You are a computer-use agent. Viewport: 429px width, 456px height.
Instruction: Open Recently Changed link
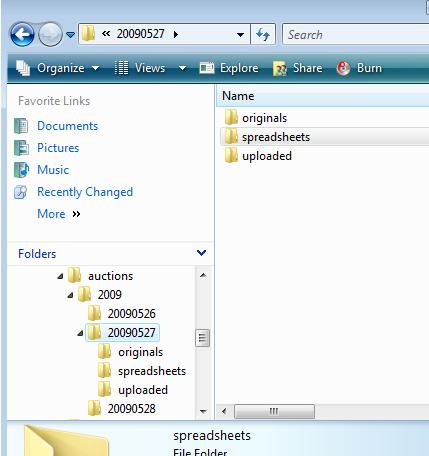[x=85, y=192]
